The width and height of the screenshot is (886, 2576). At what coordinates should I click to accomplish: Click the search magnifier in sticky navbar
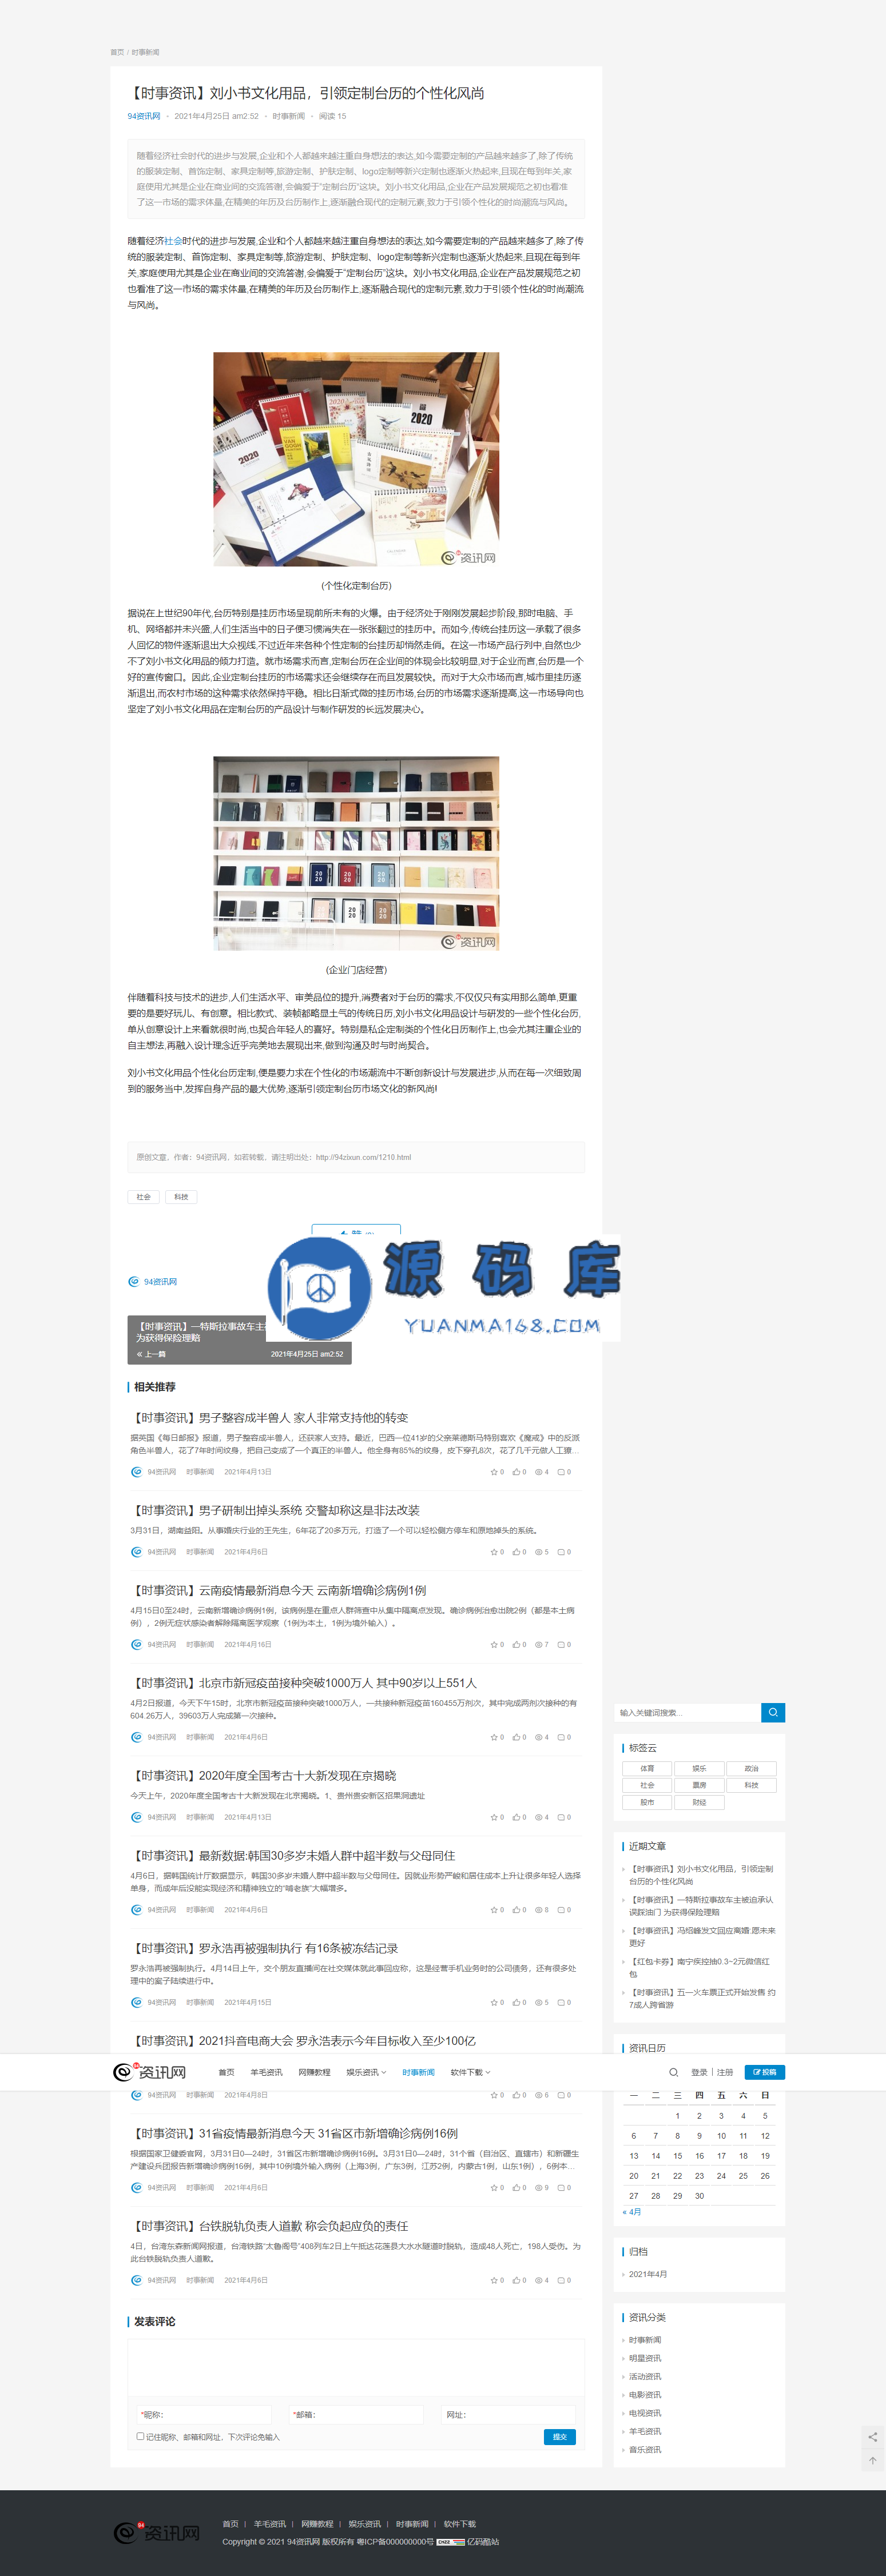(673, 2072)
